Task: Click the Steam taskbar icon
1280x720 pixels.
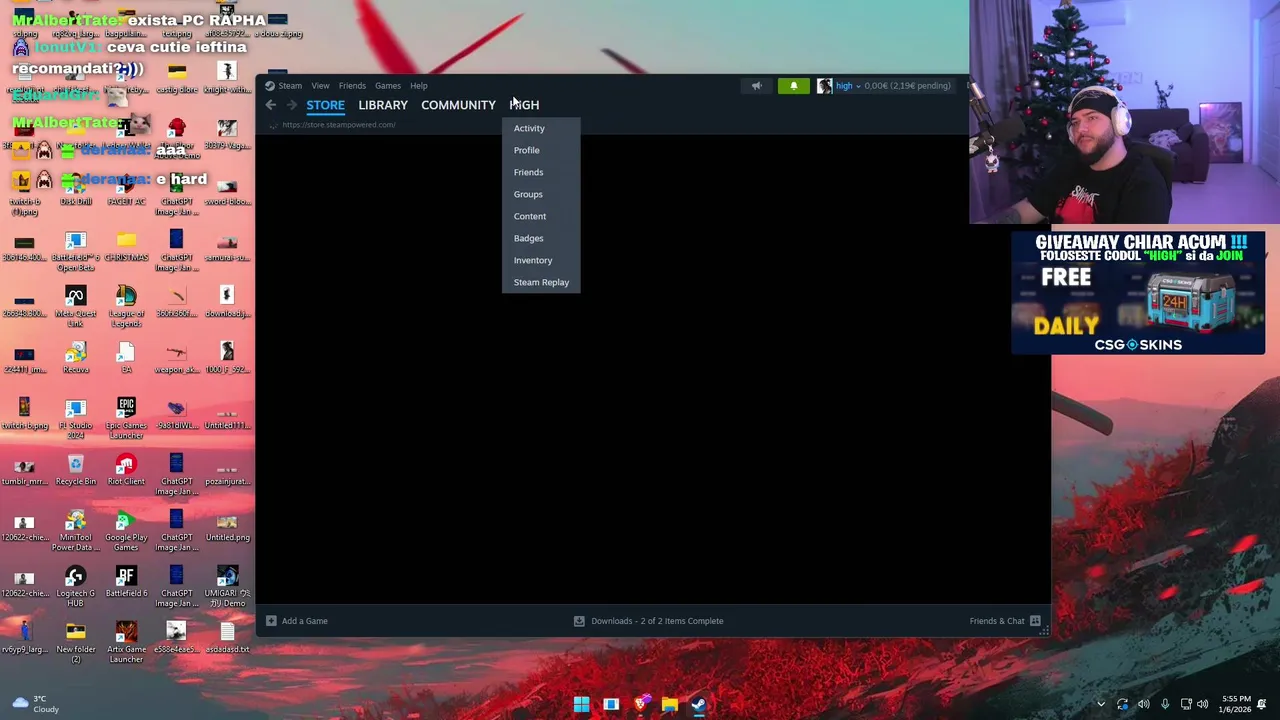Action: coord(699,704)
